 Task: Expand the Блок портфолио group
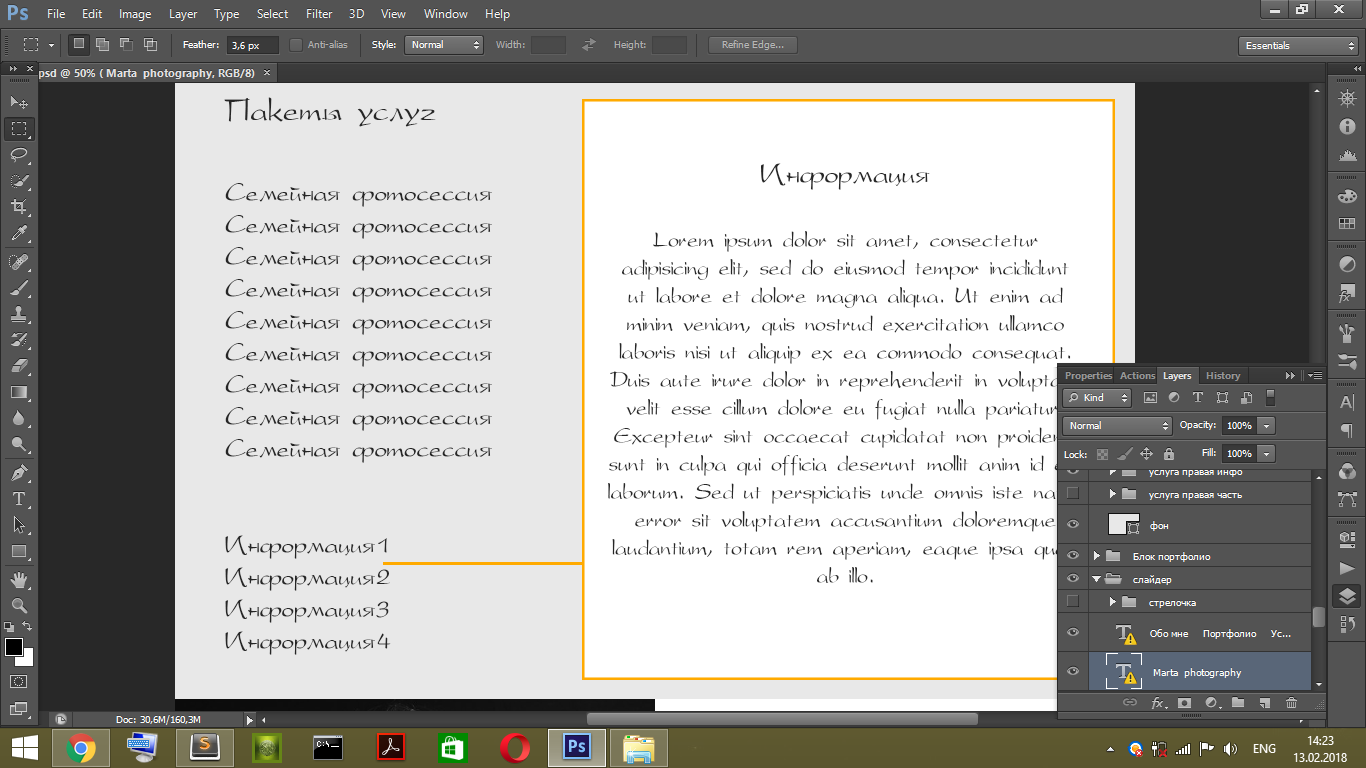pos(1097,556)
